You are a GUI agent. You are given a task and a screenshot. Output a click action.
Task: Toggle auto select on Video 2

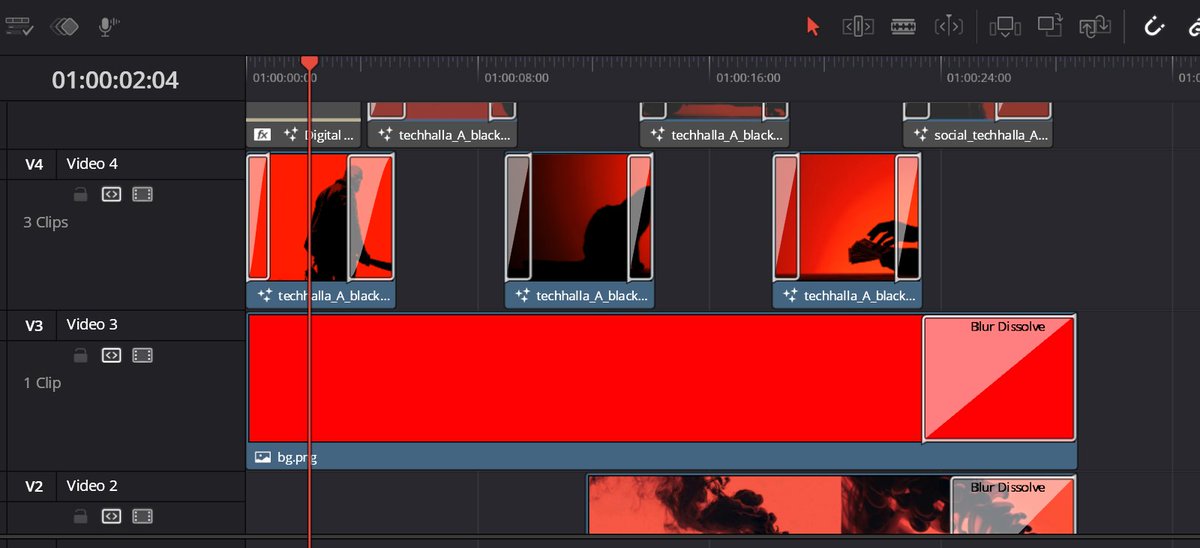point(111,516)
